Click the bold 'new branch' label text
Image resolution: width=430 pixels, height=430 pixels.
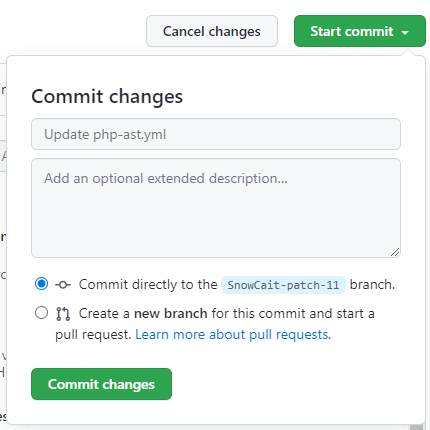pyautogui.click(x=171, y=314)
